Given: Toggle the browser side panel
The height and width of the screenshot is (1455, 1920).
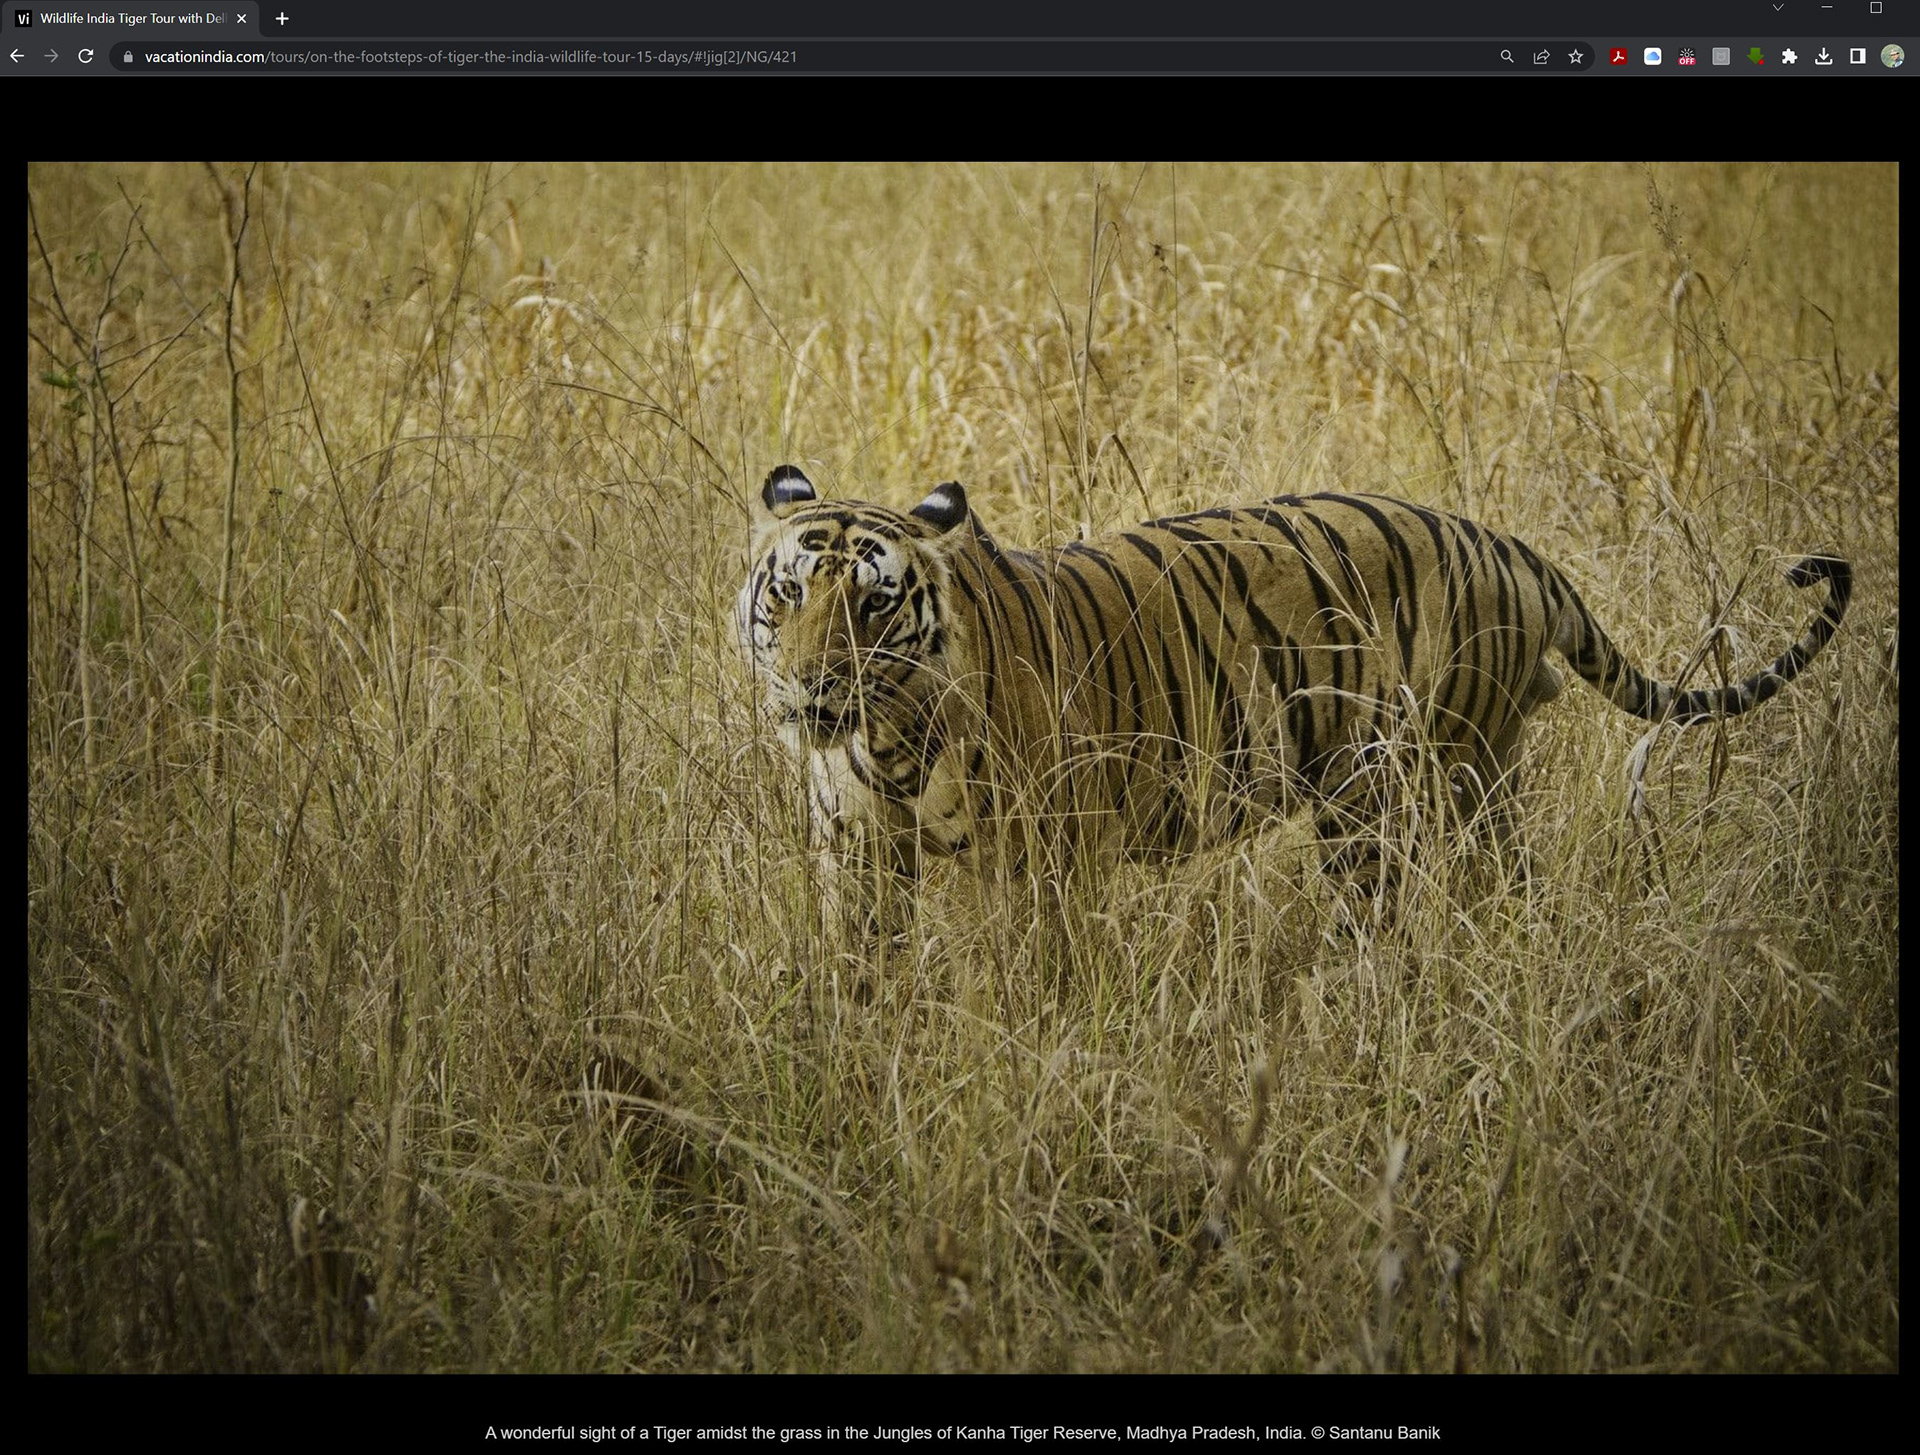Looking at the screenshot, I should [1858, 57].
